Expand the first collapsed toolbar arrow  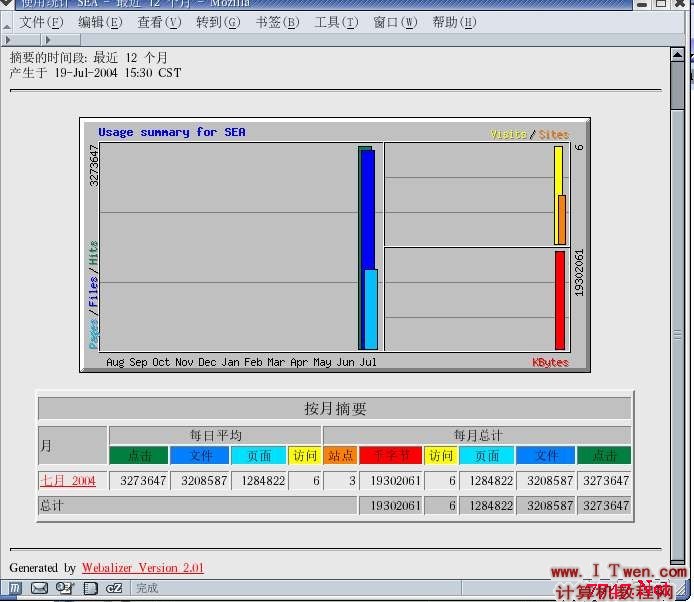[8, 40]
